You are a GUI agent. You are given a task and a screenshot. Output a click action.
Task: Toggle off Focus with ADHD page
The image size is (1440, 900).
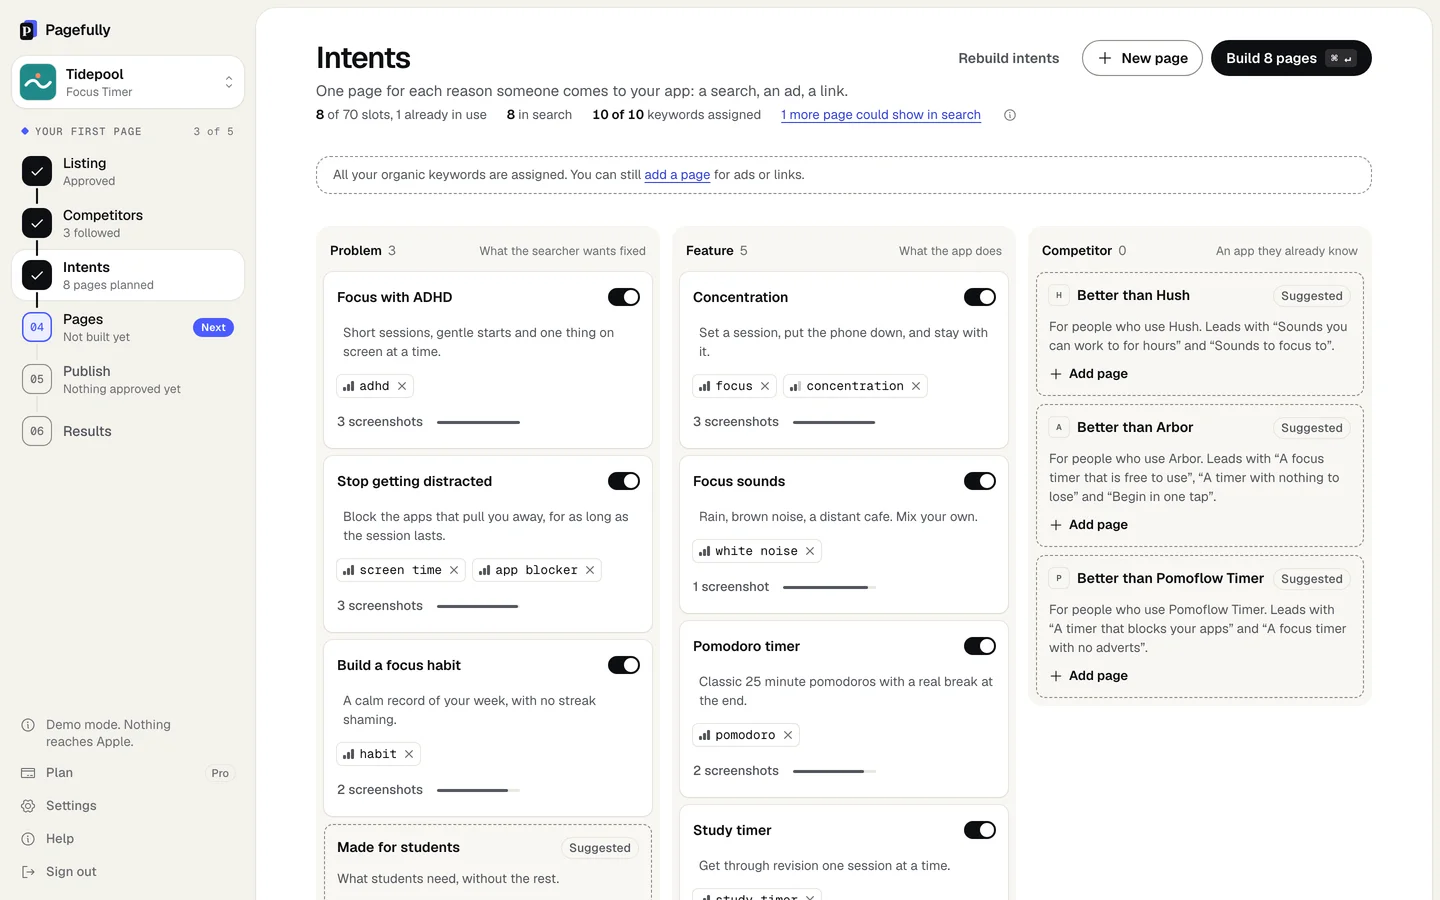[x=624, y=297]
